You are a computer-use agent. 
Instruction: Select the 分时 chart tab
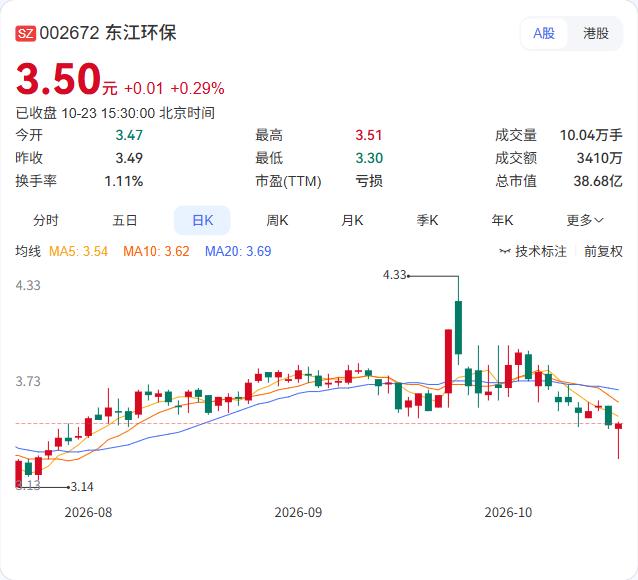[46, 221]
